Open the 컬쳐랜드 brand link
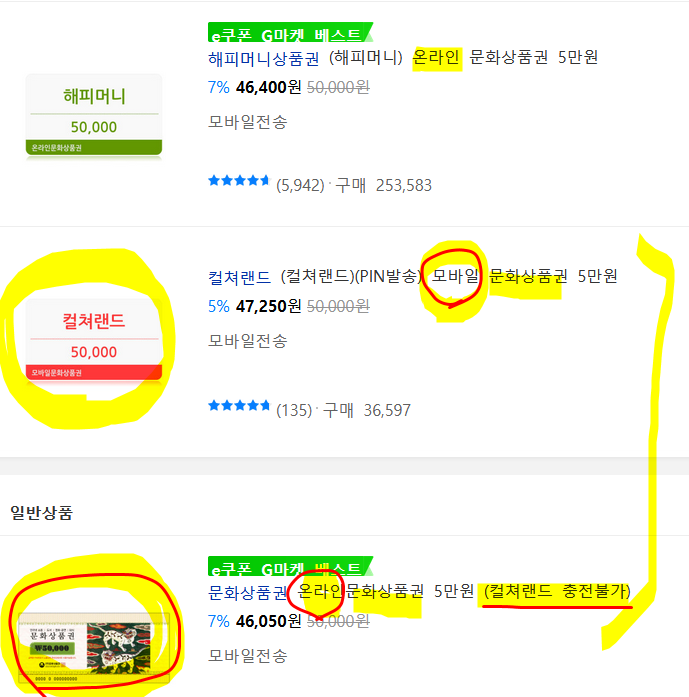This screenshot has width=689, height=697. 239,277
